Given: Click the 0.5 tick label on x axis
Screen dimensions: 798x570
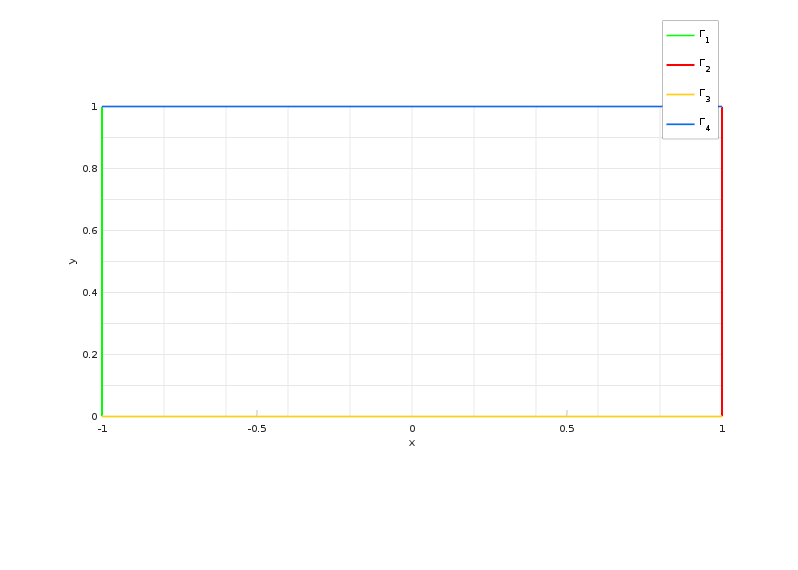Looking at the screenshot, I should pos(567,429).
